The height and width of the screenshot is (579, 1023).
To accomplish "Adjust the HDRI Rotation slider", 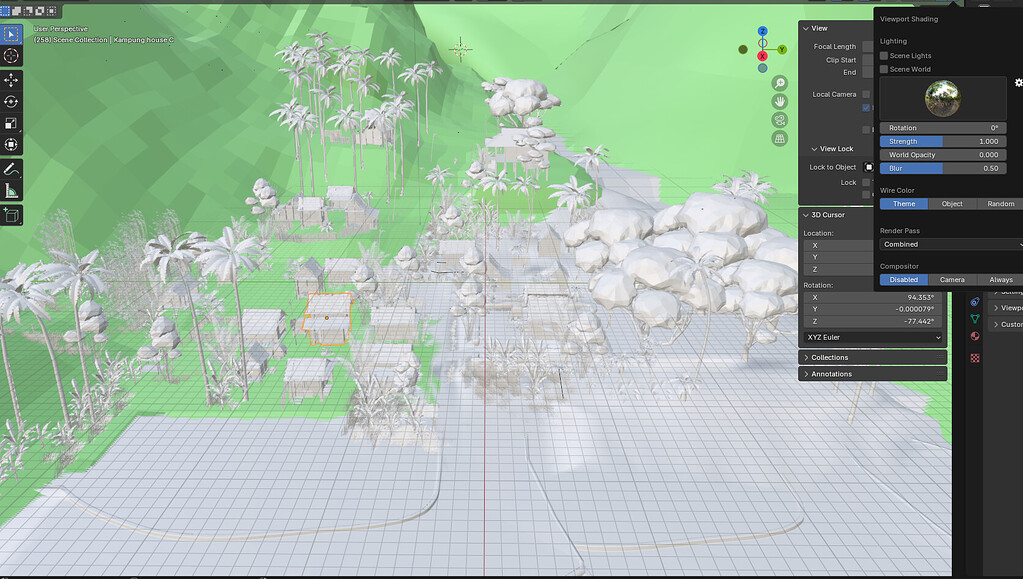I will click(943, 128).
